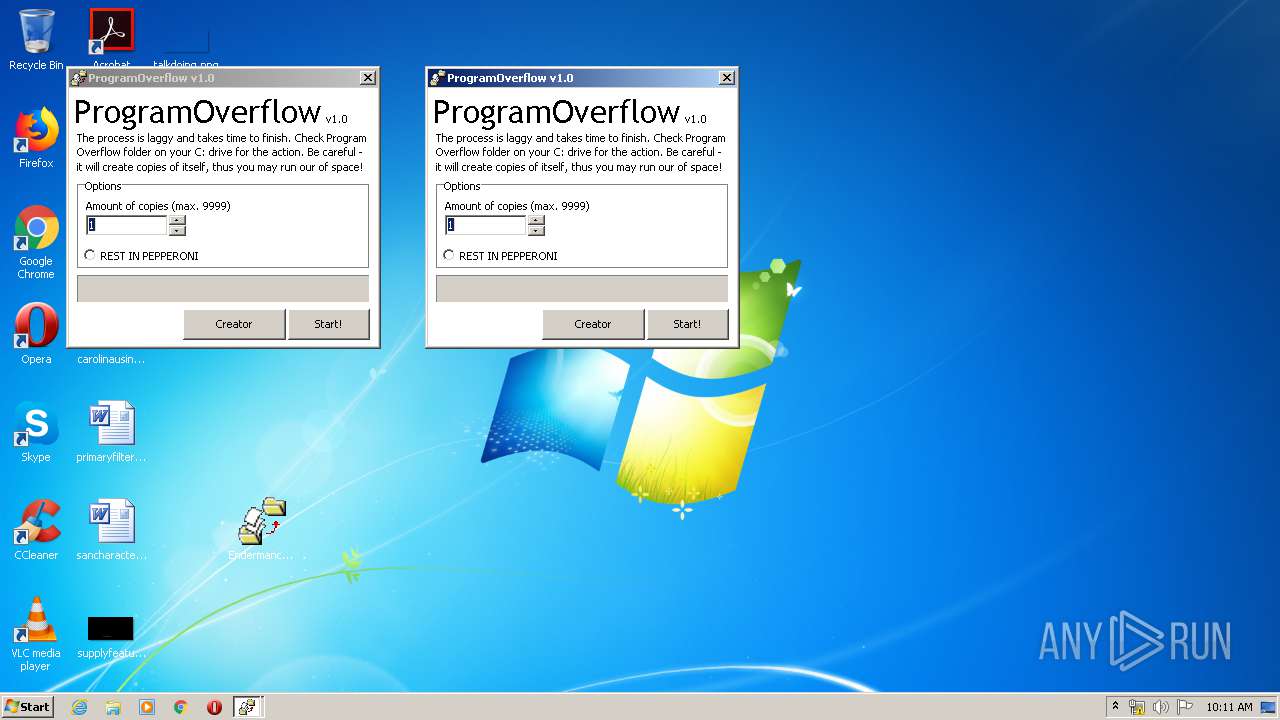Launch Google Chrome from the desktop
1280x720 pixels.
(36, 242)
